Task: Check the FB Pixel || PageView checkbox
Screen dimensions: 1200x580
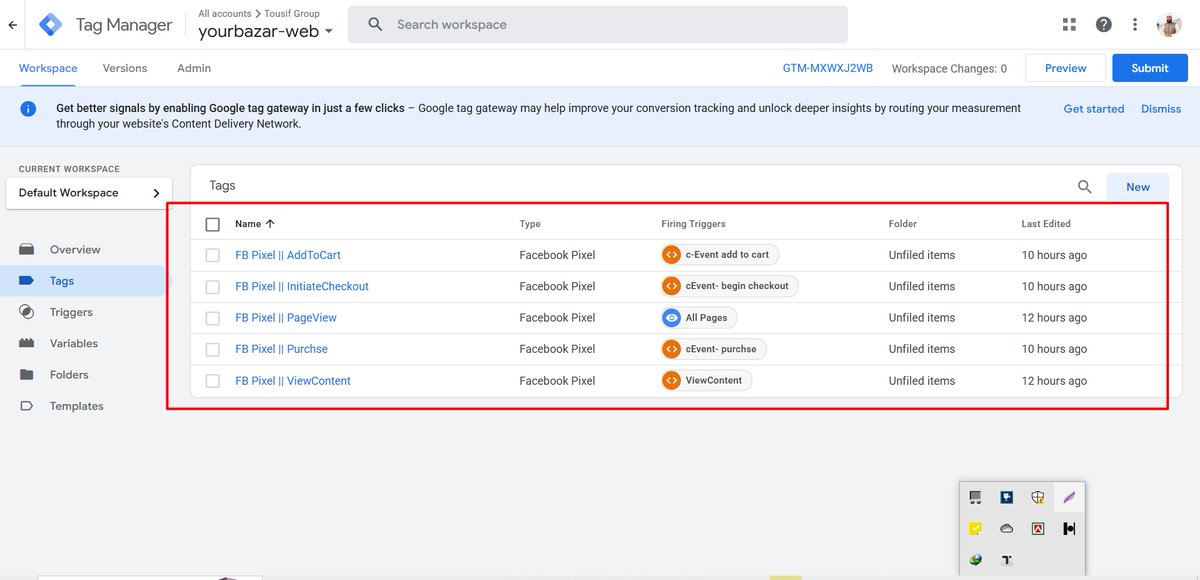Action: pos(213,317)
